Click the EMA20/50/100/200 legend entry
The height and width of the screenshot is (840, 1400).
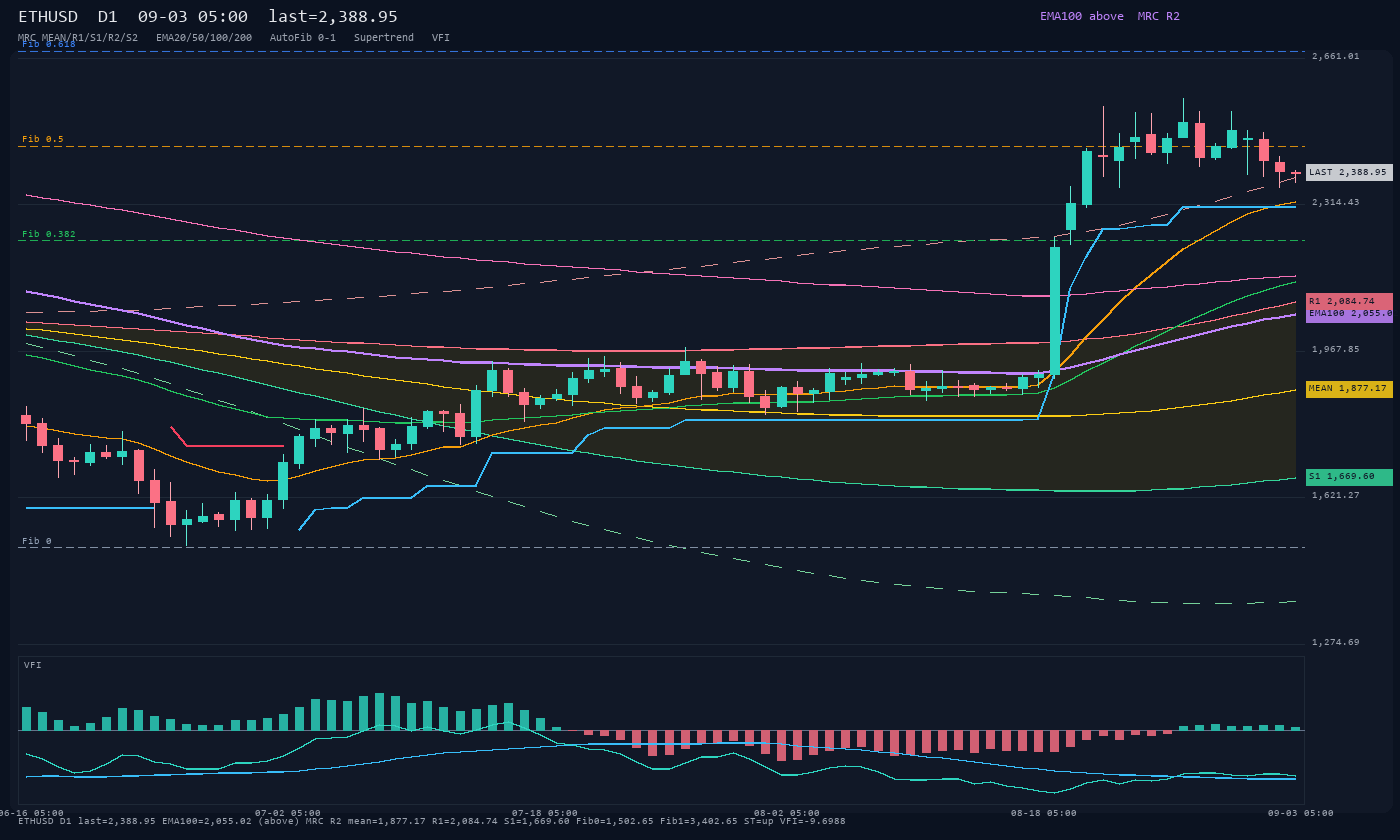pos(204,38)
